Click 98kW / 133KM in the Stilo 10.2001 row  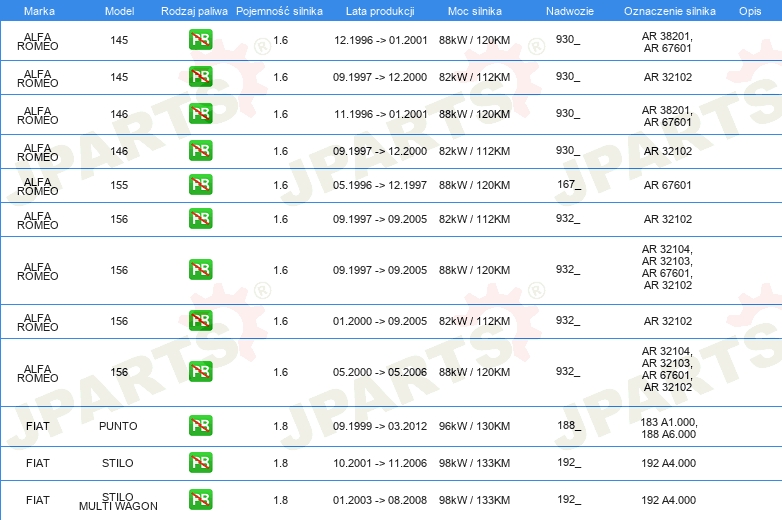tap(474, 463)
